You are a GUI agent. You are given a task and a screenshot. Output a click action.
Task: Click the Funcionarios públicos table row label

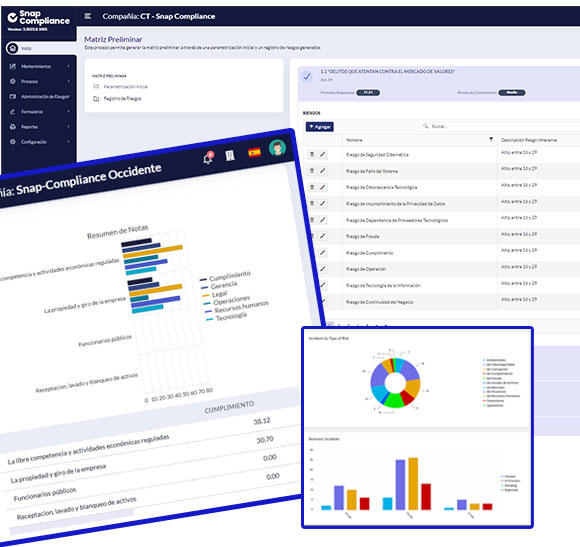point(45,494)
